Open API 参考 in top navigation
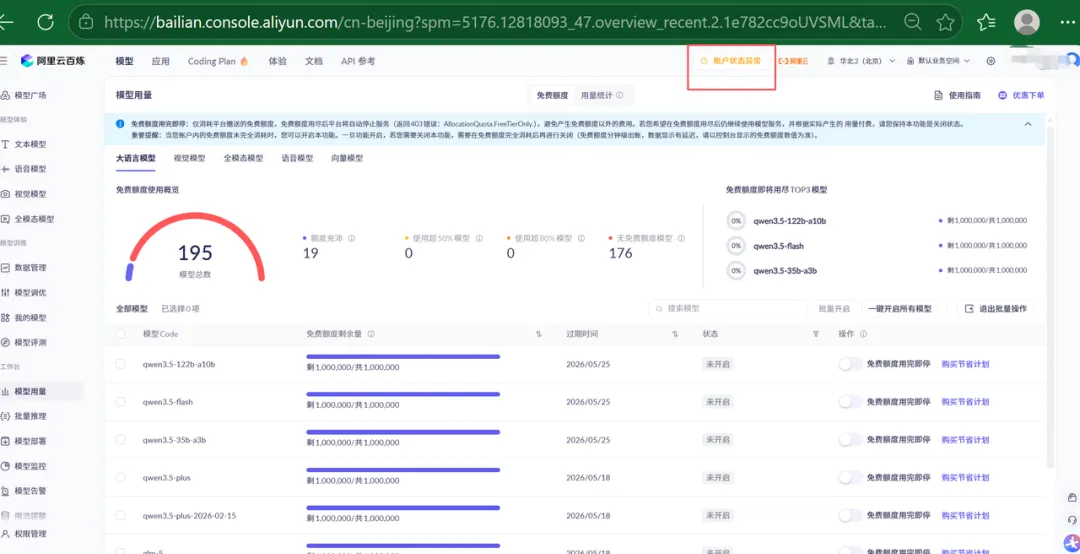The image size is (1080, 554). (x=358, y=61)
